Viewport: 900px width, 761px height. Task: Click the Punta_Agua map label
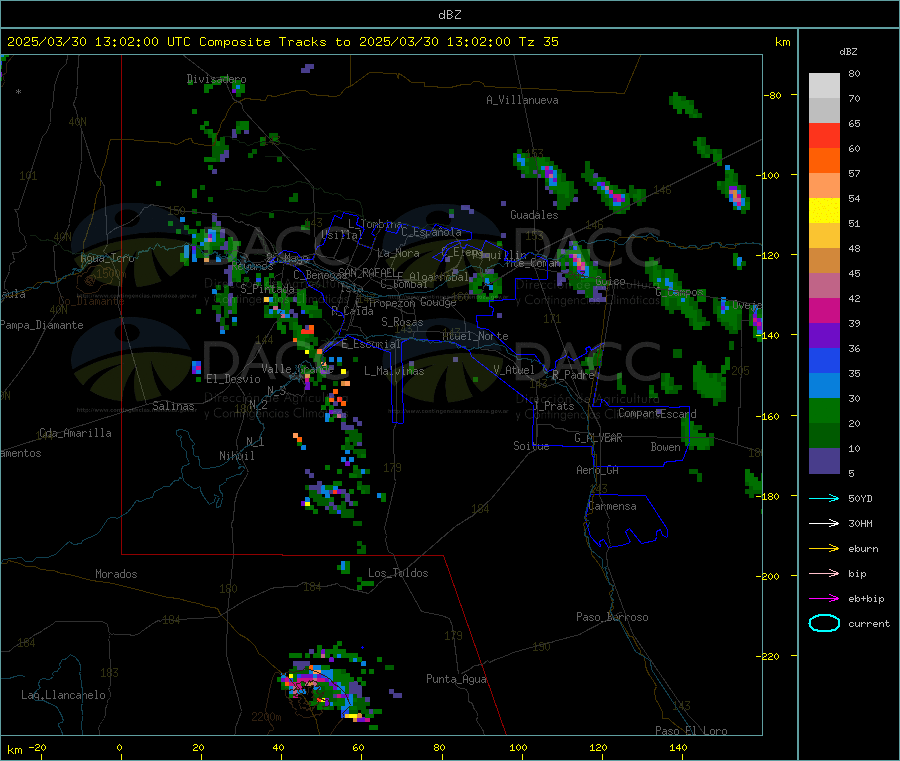point(456,679)
